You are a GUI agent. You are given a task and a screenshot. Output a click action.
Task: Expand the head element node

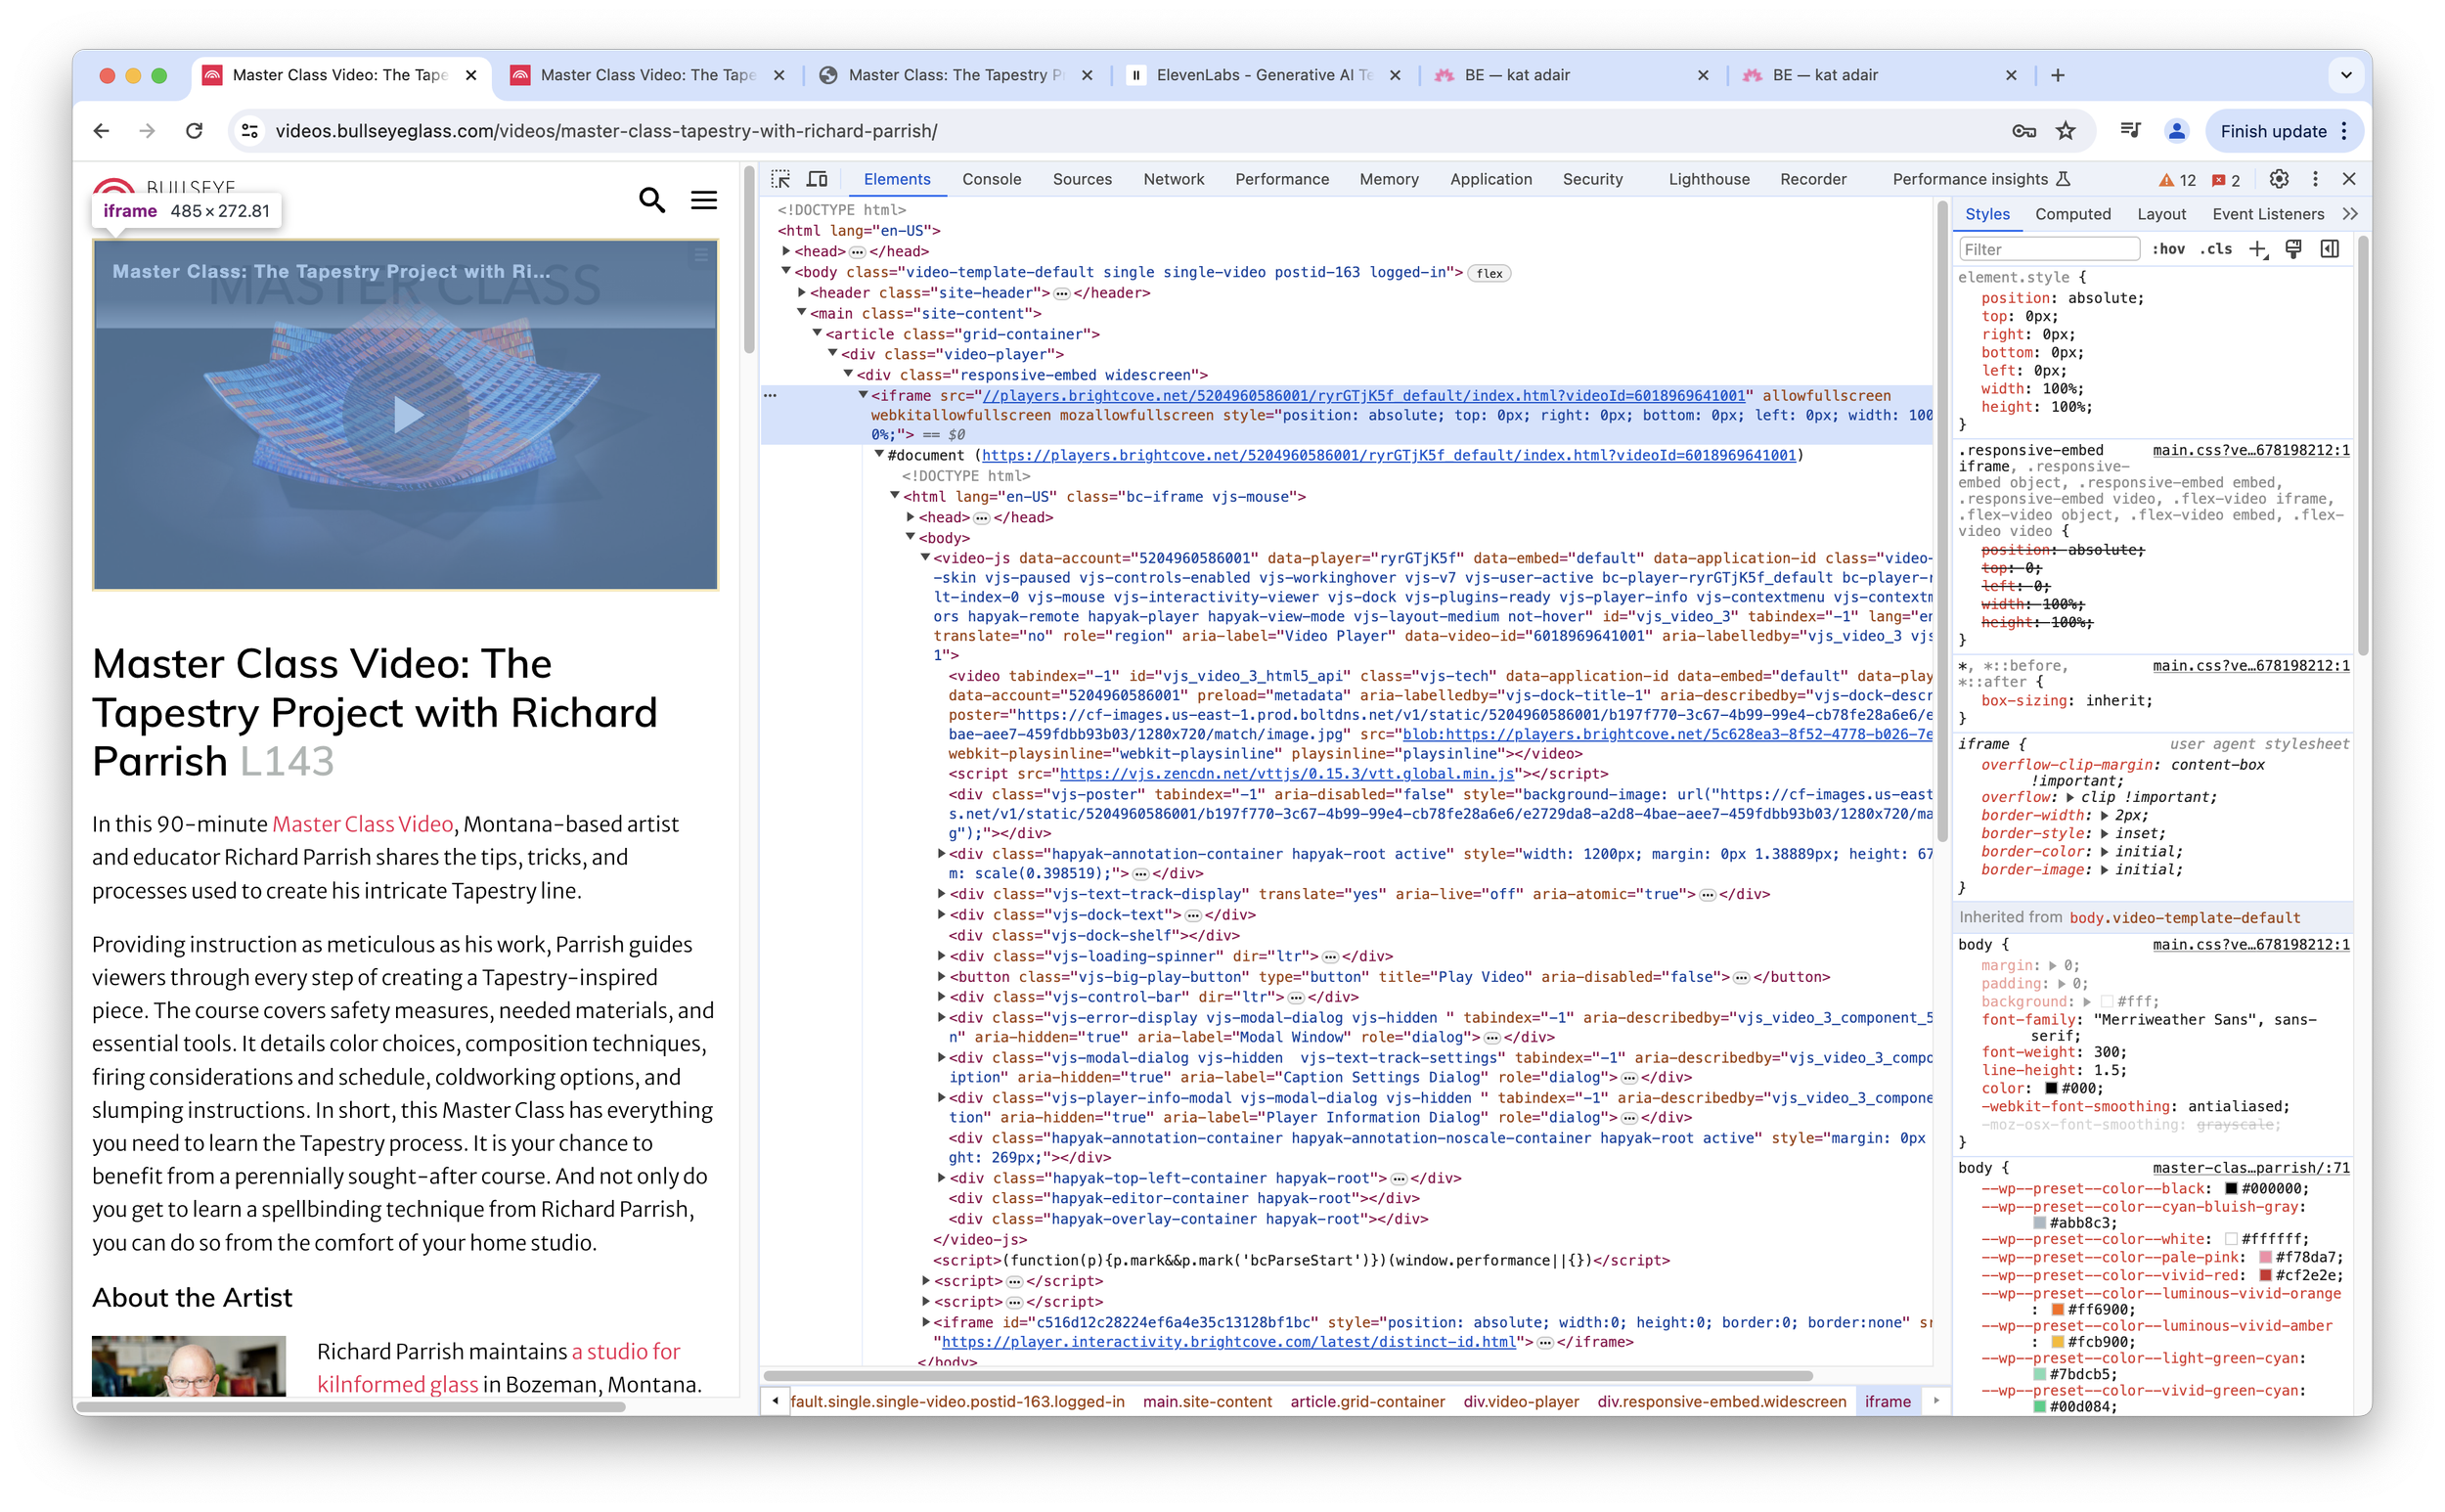(786, 251)
